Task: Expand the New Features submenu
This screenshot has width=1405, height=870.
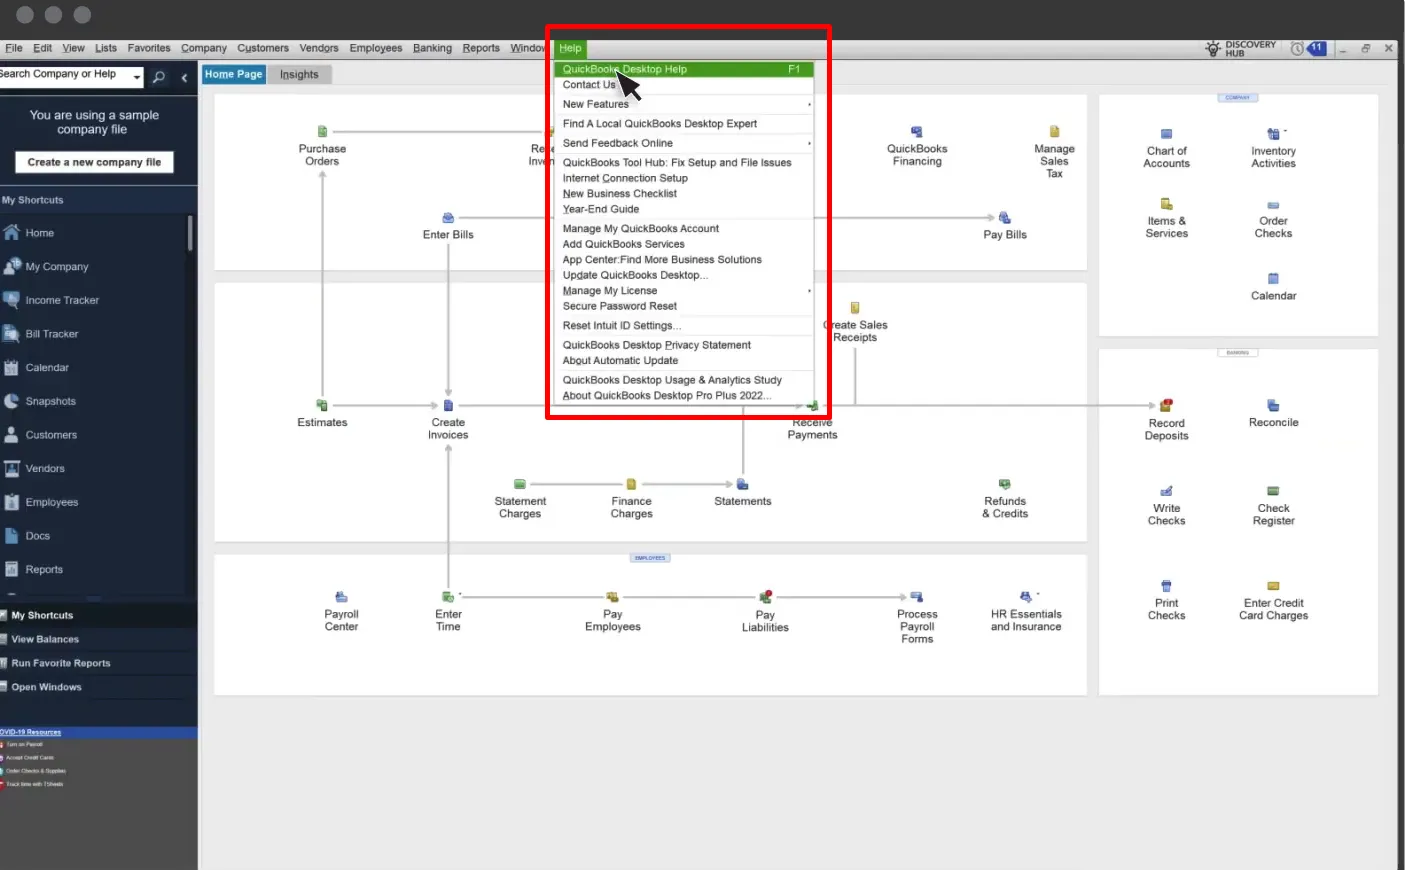Action: coord(809,104)
